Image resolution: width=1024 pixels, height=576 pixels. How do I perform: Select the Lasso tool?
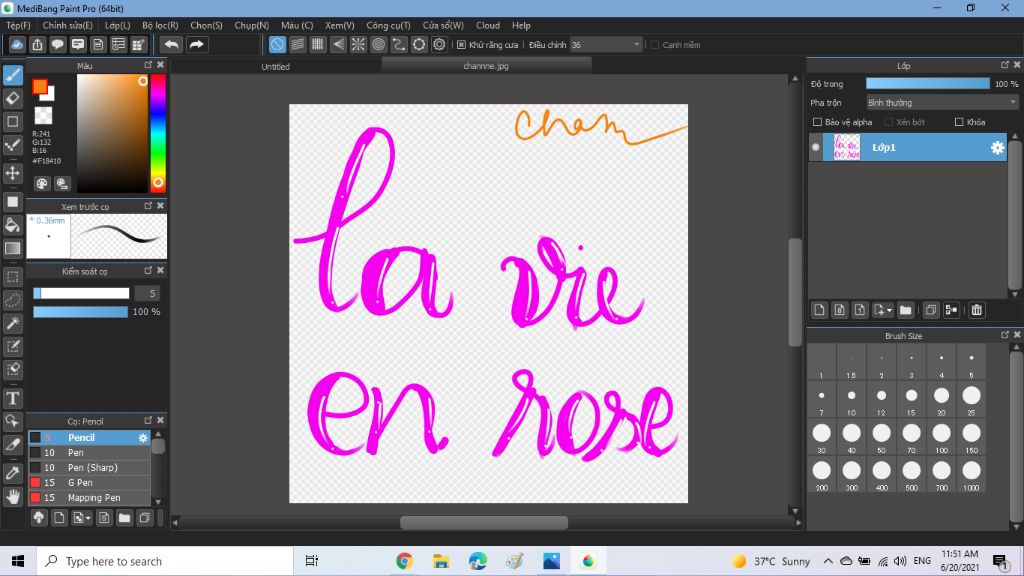(13, 300)
